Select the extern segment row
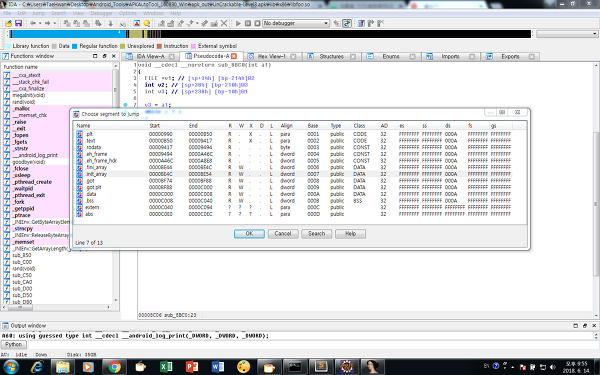600x375 pixels. tap(294, 207)
